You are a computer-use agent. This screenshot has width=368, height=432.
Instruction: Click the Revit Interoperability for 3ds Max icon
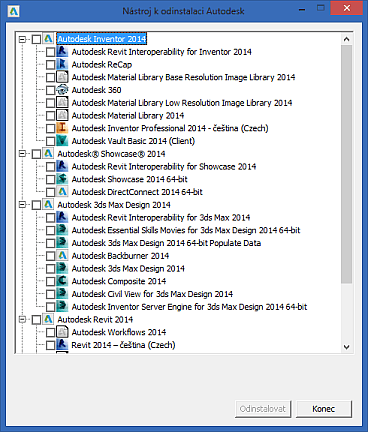pyautogui.click(x=62, y=217)
